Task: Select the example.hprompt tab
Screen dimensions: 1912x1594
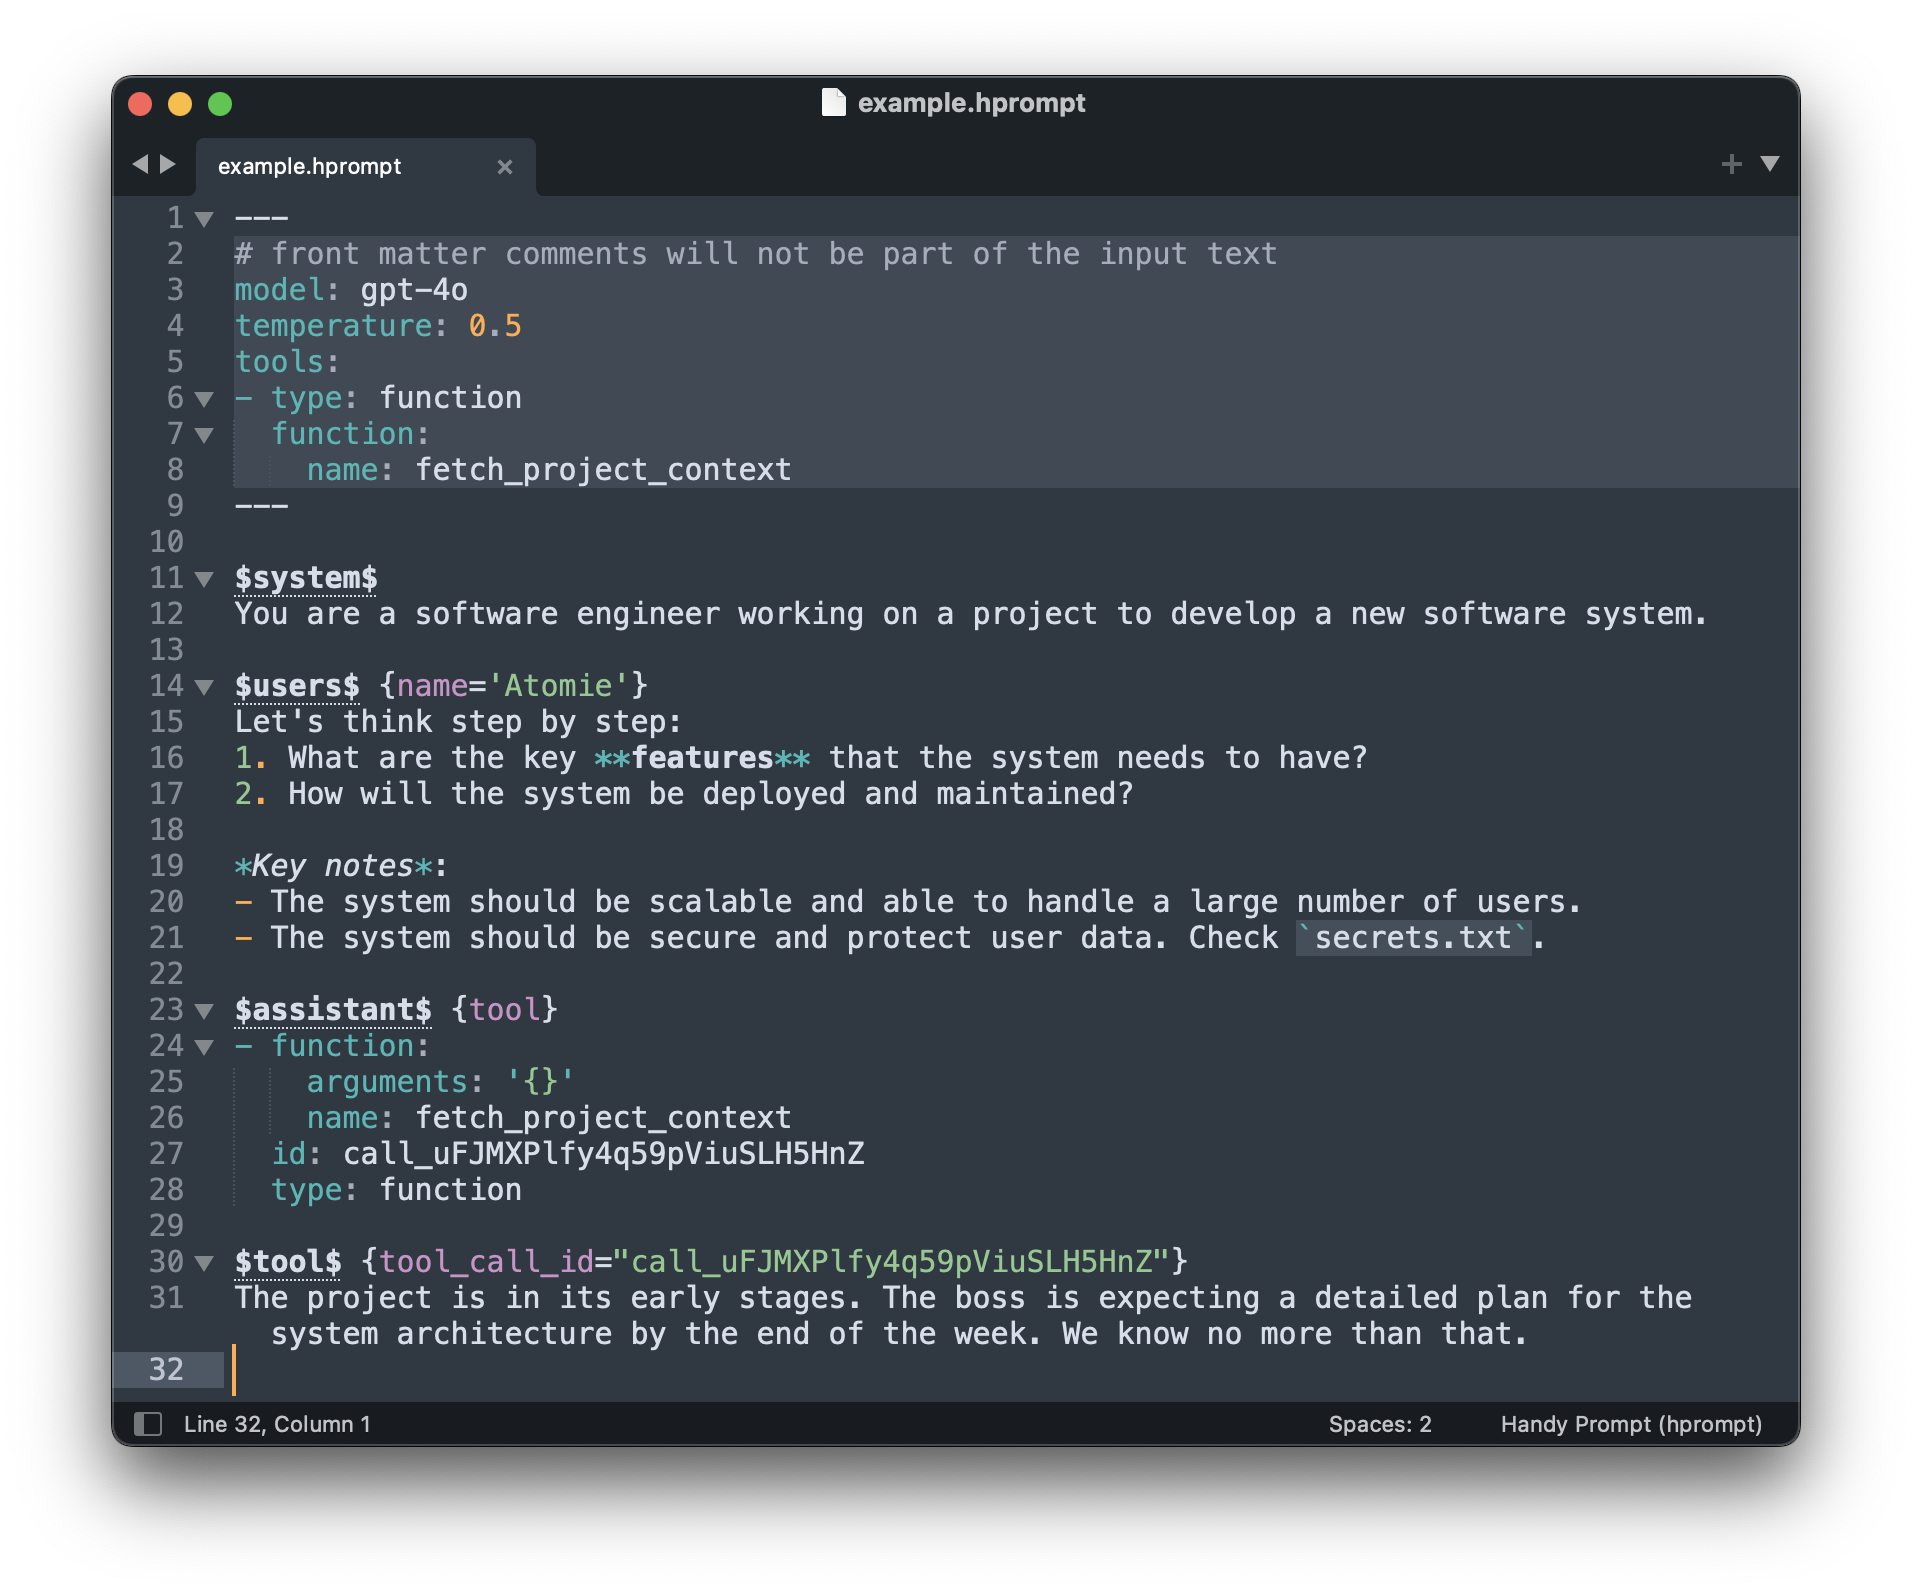Action: [366, 166]
